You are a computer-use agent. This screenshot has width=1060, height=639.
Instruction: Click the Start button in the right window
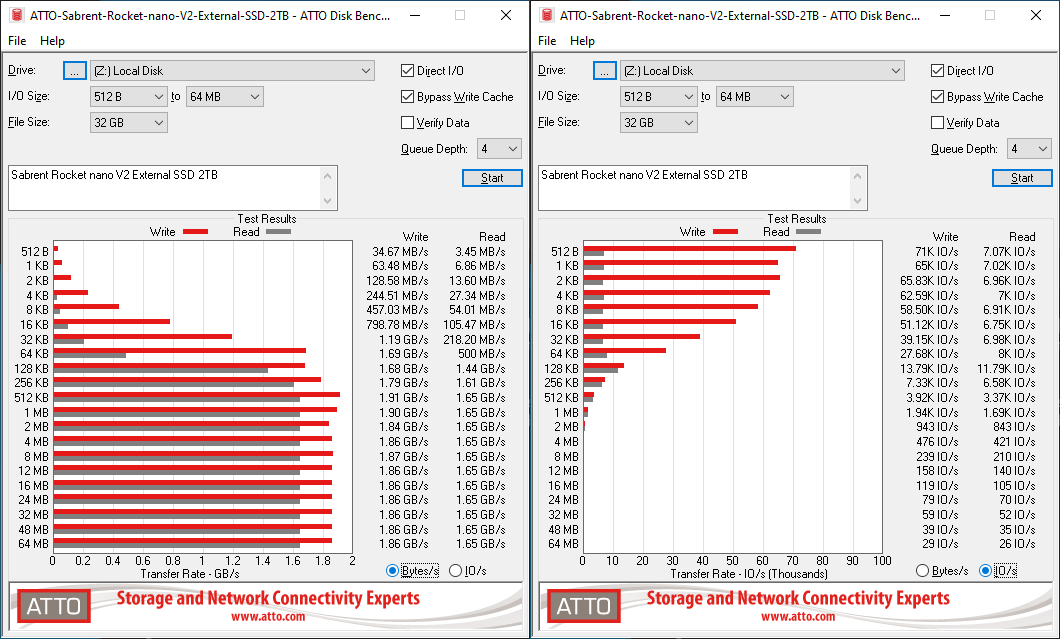pyautogui.click(x=1021, y=178)
